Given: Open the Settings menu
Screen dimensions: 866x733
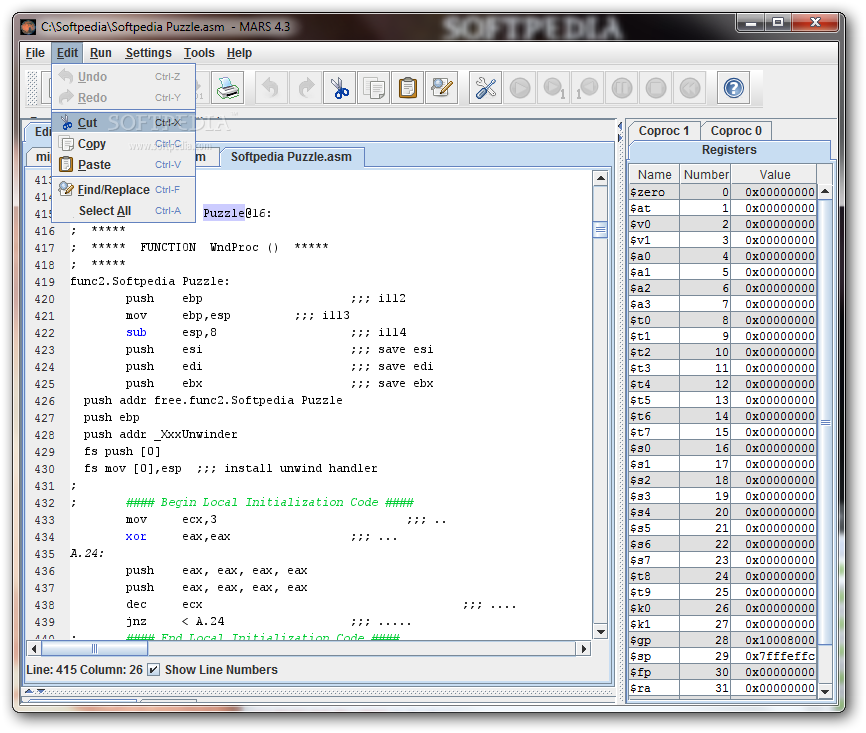Looking at the screenshot, I should pos(148,53).
